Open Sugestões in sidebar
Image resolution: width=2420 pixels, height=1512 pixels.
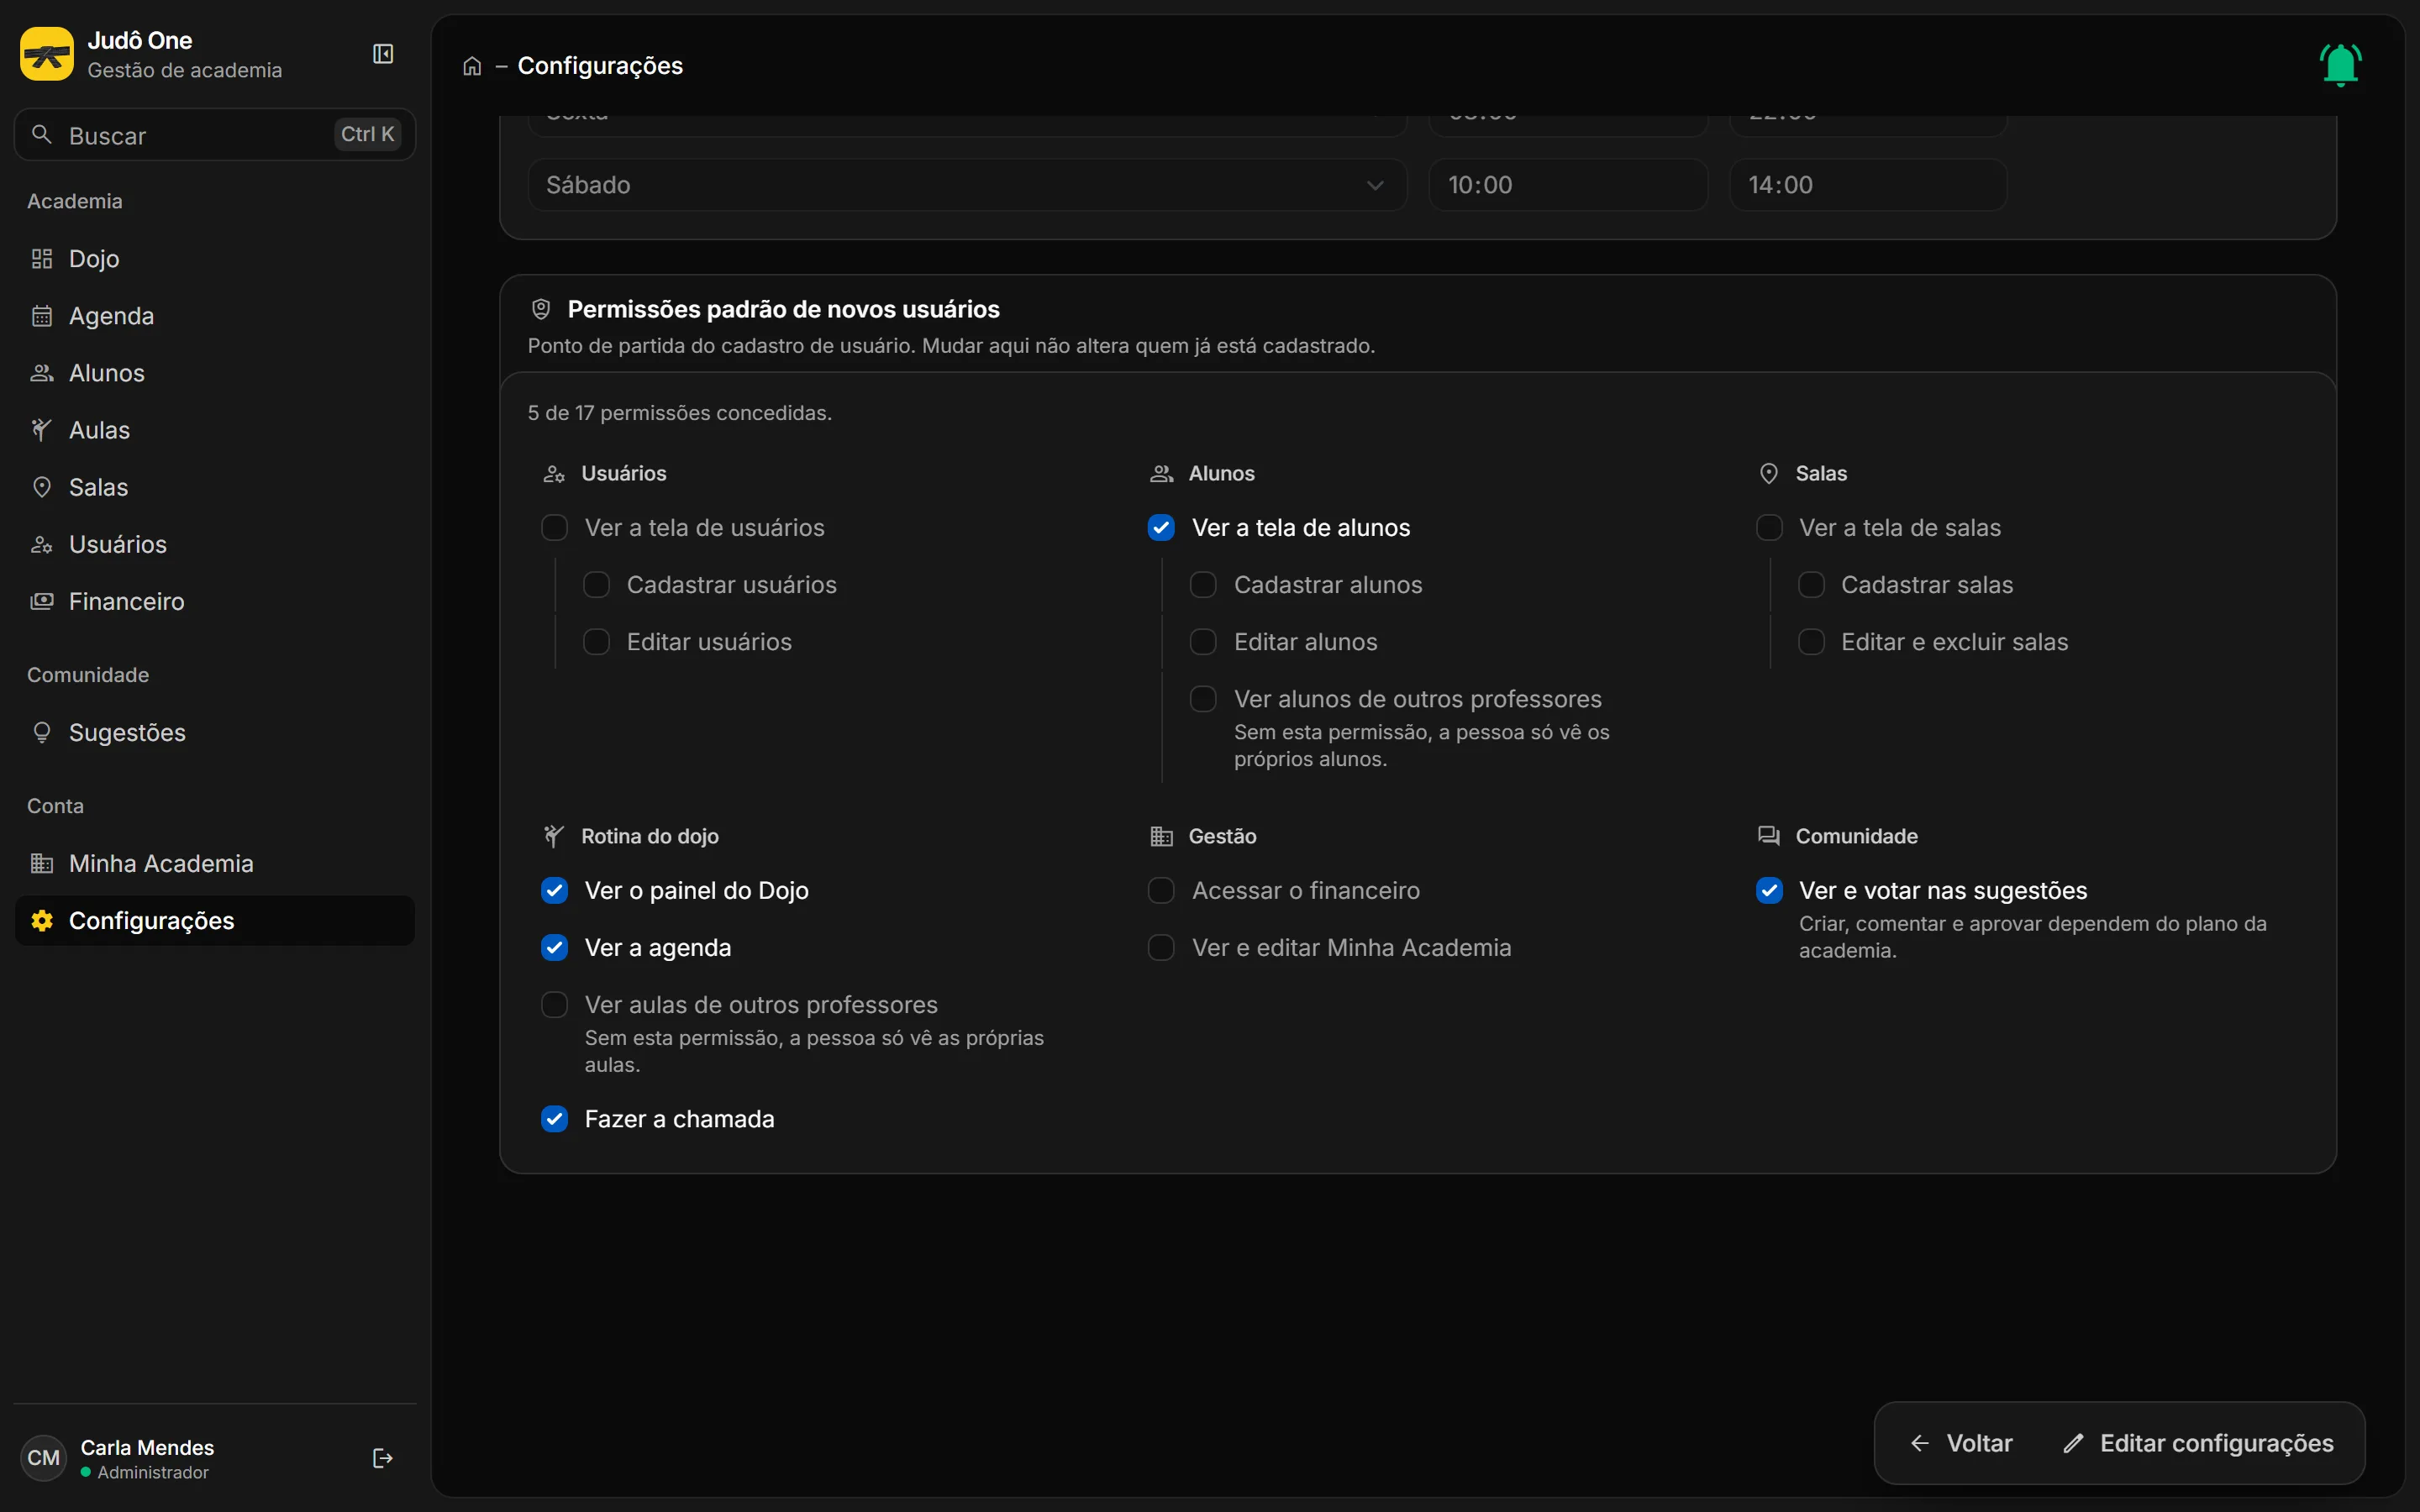tap(215, 733)
